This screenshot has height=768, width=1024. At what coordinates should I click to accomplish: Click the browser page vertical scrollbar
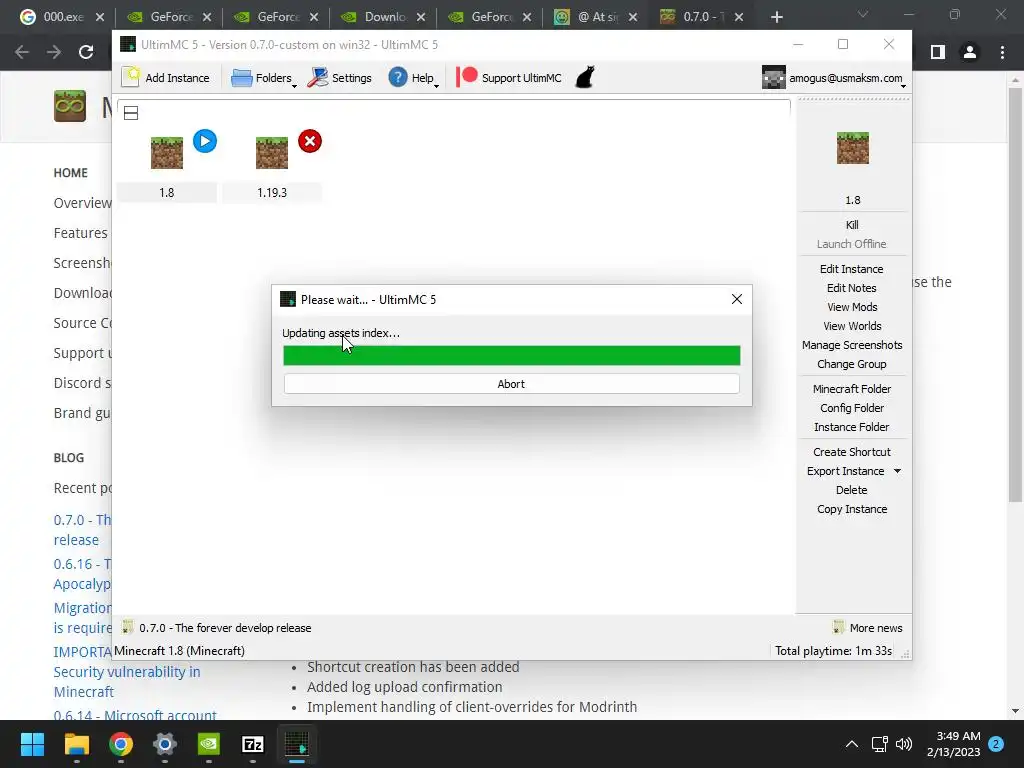[1015, 294]
